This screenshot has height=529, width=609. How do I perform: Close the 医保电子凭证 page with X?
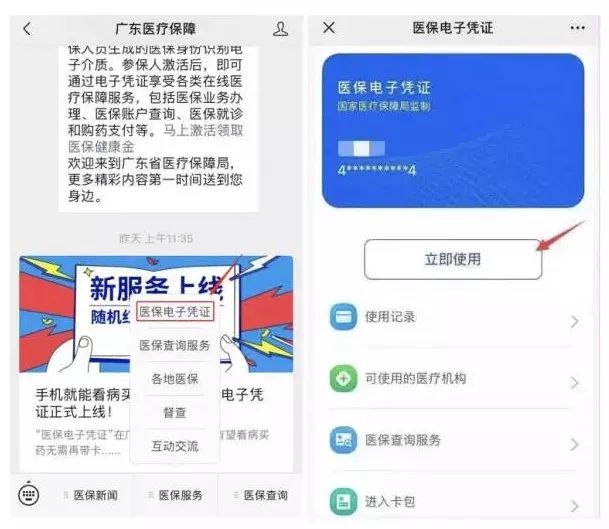[329, 28]
